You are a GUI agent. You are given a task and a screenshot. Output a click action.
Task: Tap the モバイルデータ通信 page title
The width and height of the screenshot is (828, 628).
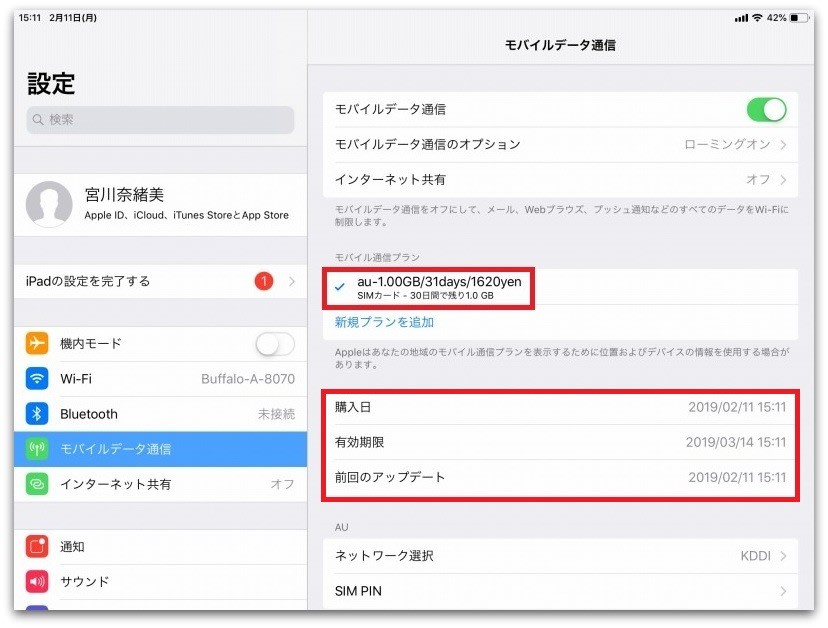pos(560,45)
